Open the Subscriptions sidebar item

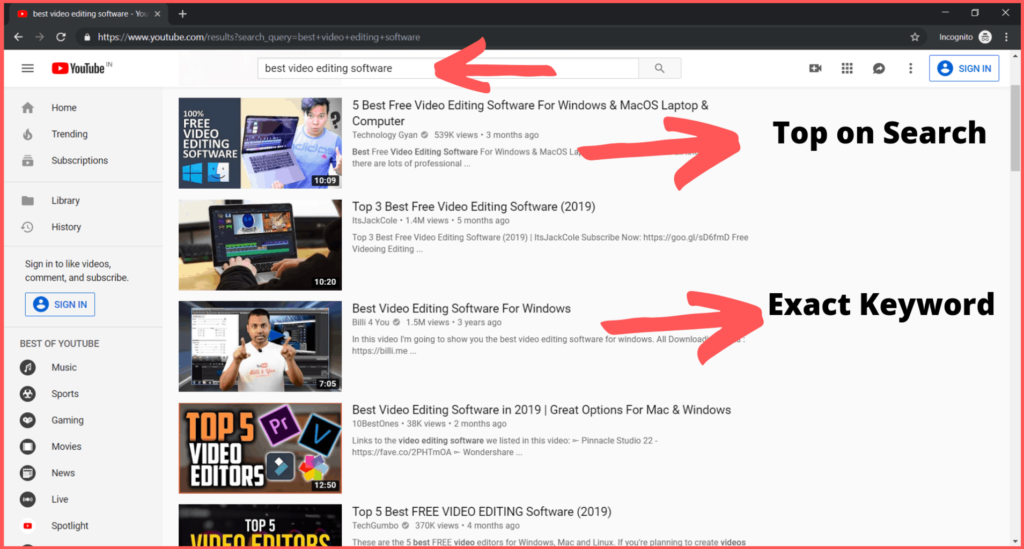(83, 161)
